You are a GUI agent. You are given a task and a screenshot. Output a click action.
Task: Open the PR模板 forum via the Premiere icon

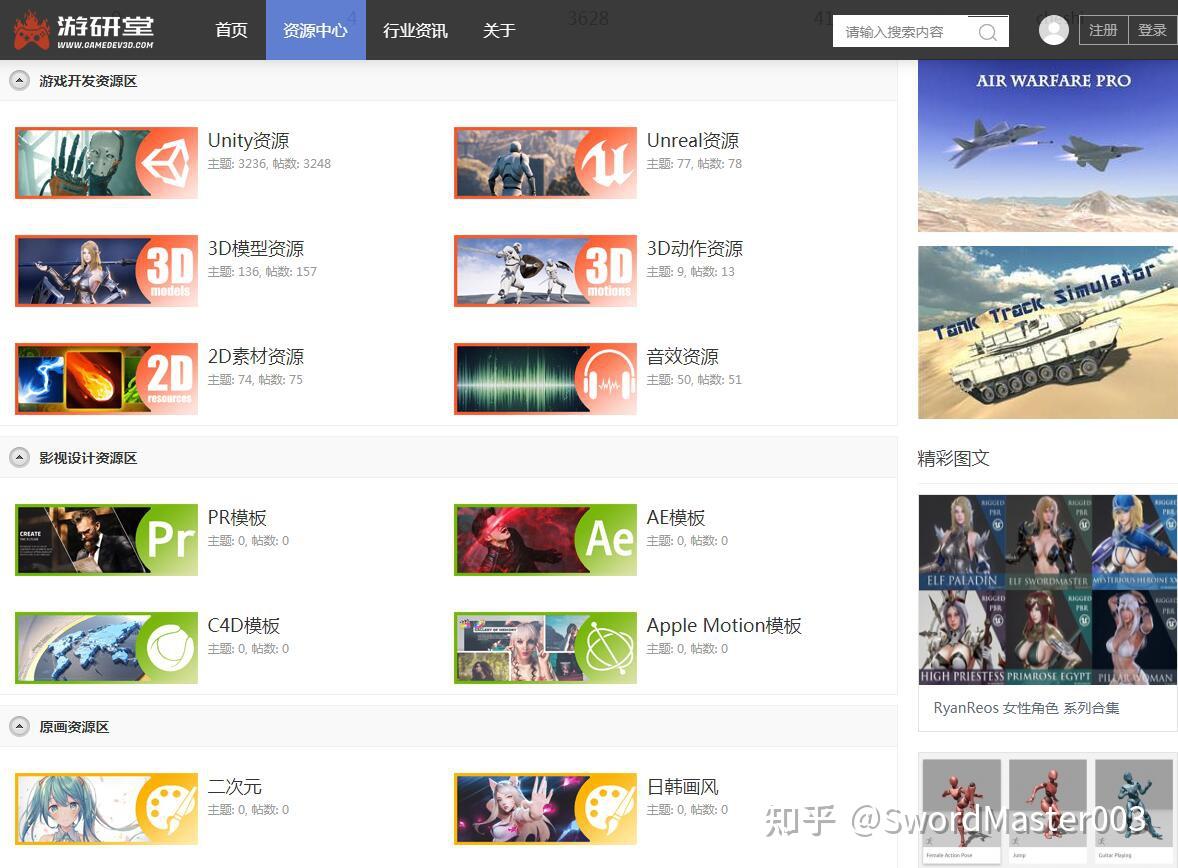(x=105, y=540)
